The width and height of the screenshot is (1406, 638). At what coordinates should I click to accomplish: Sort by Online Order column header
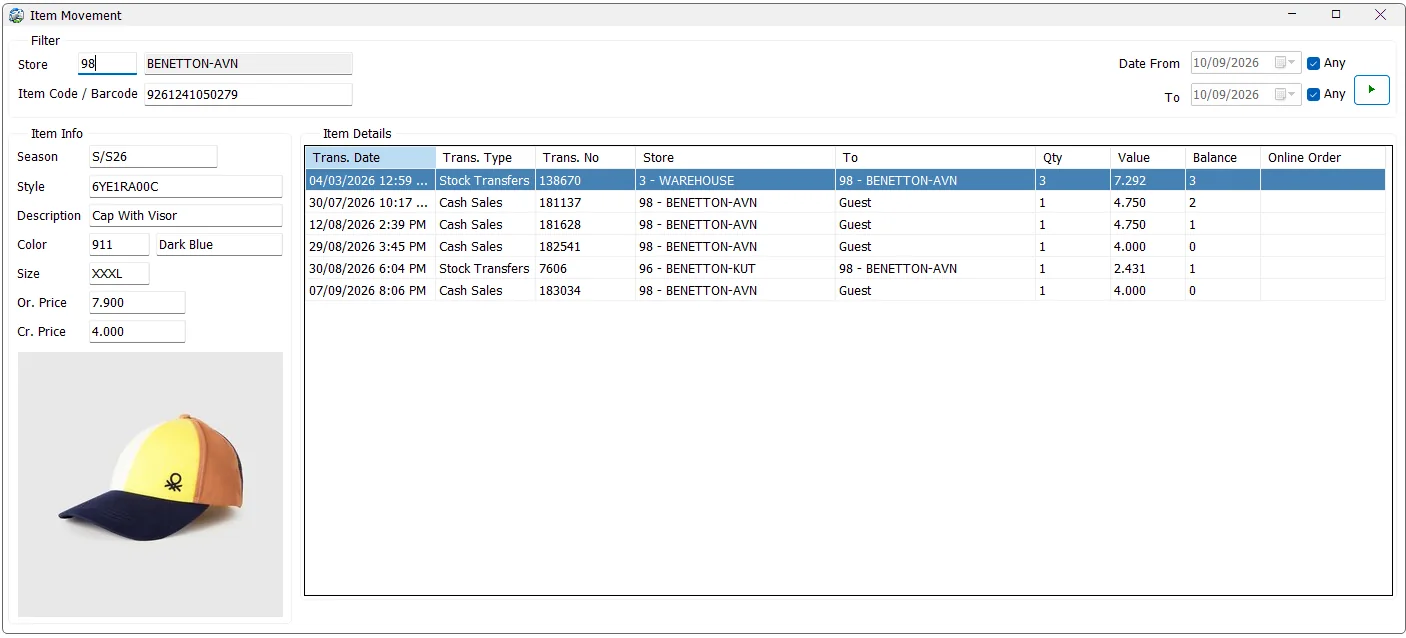coord(1323,158)
